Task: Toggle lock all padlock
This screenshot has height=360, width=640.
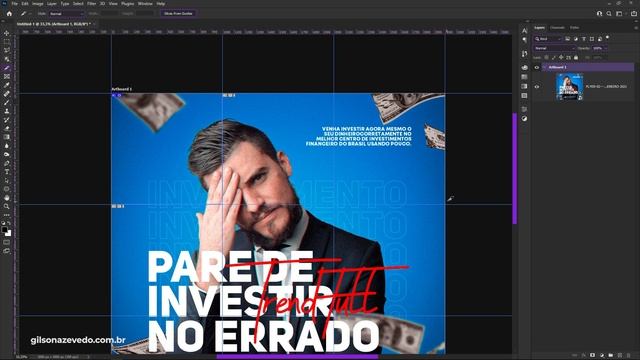Action: click(x=576, y=58)
